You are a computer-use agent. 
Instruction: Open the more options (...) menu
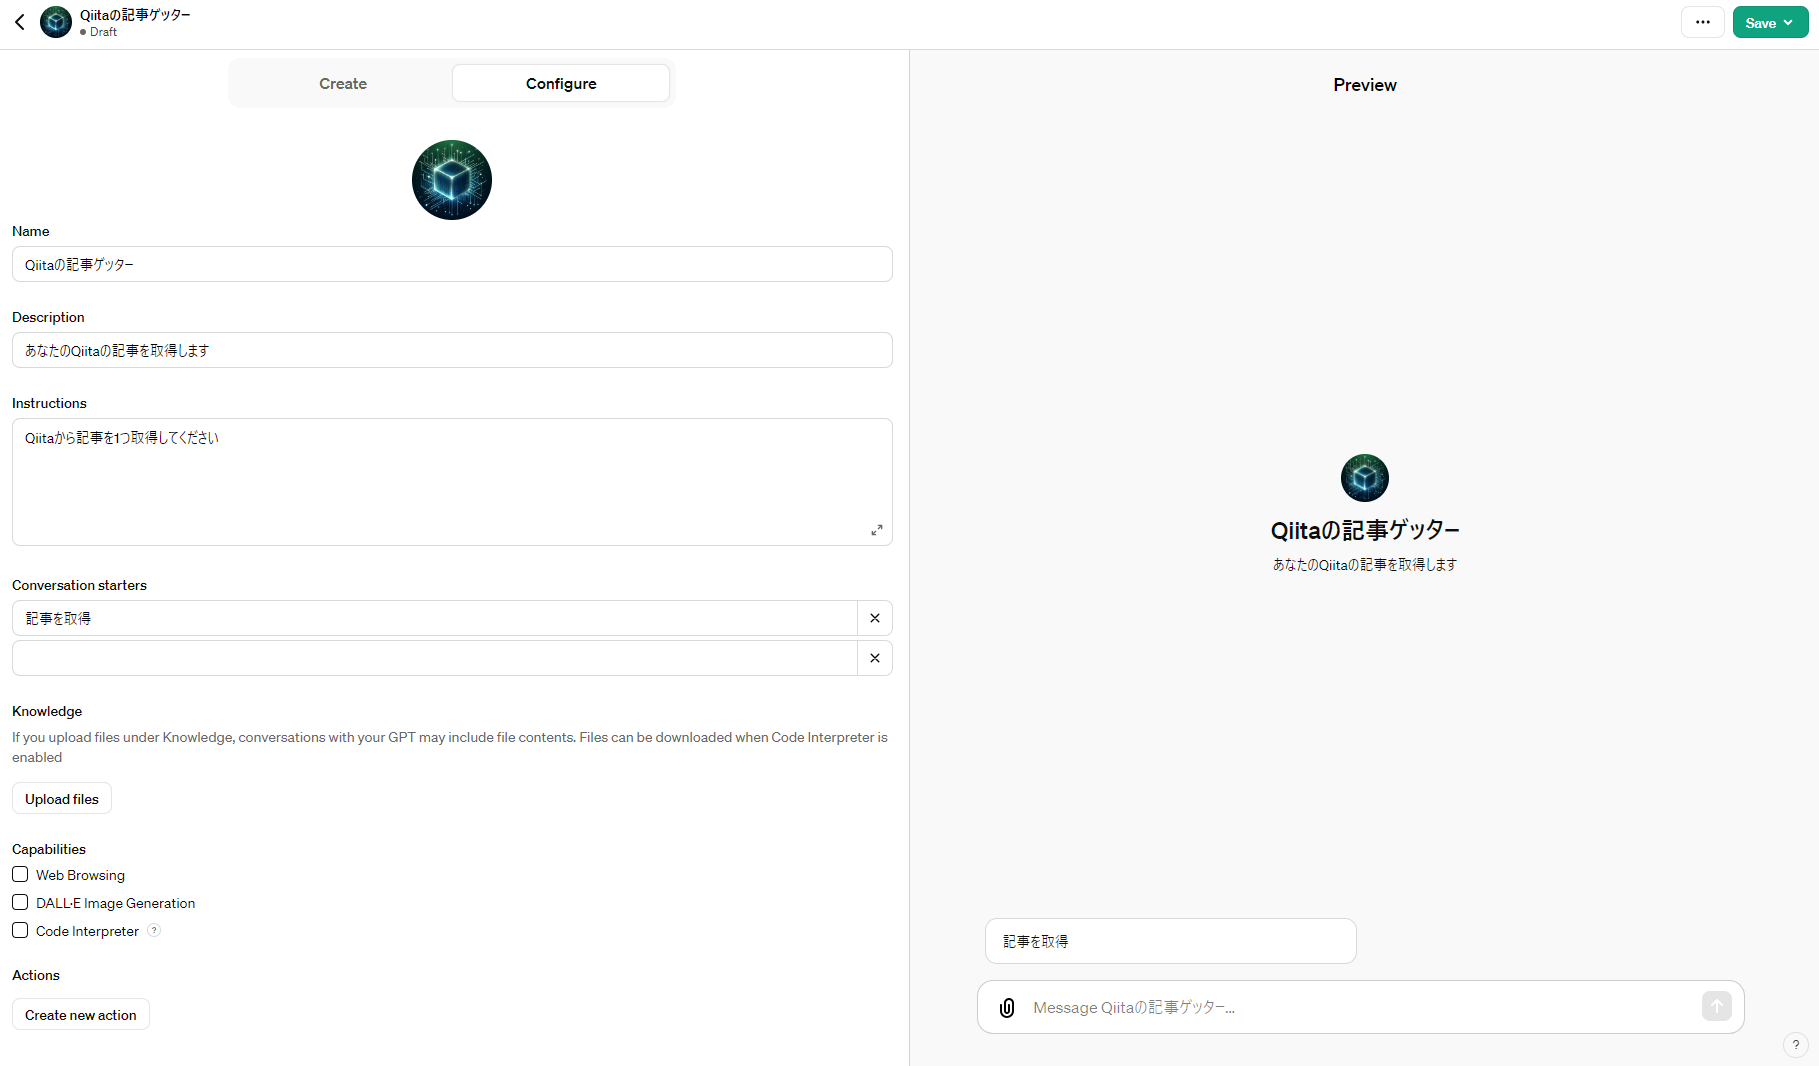[x=1702, y=21]
